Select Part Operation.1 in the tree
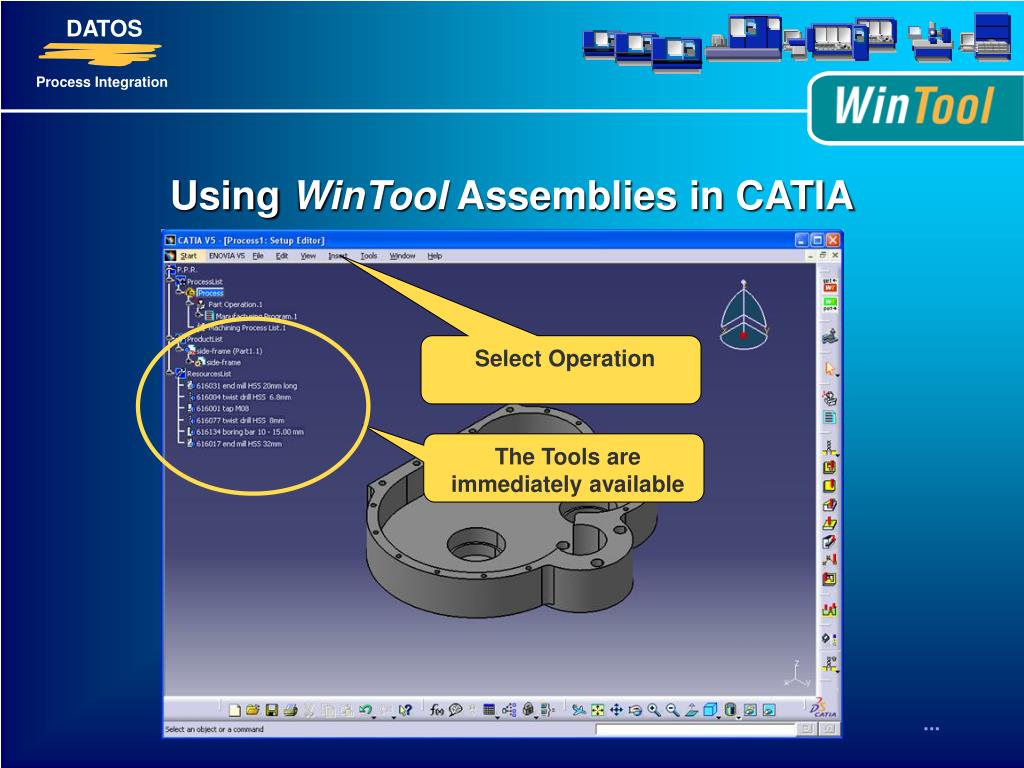Screen dimensions: 1024x768 [235, 304]
